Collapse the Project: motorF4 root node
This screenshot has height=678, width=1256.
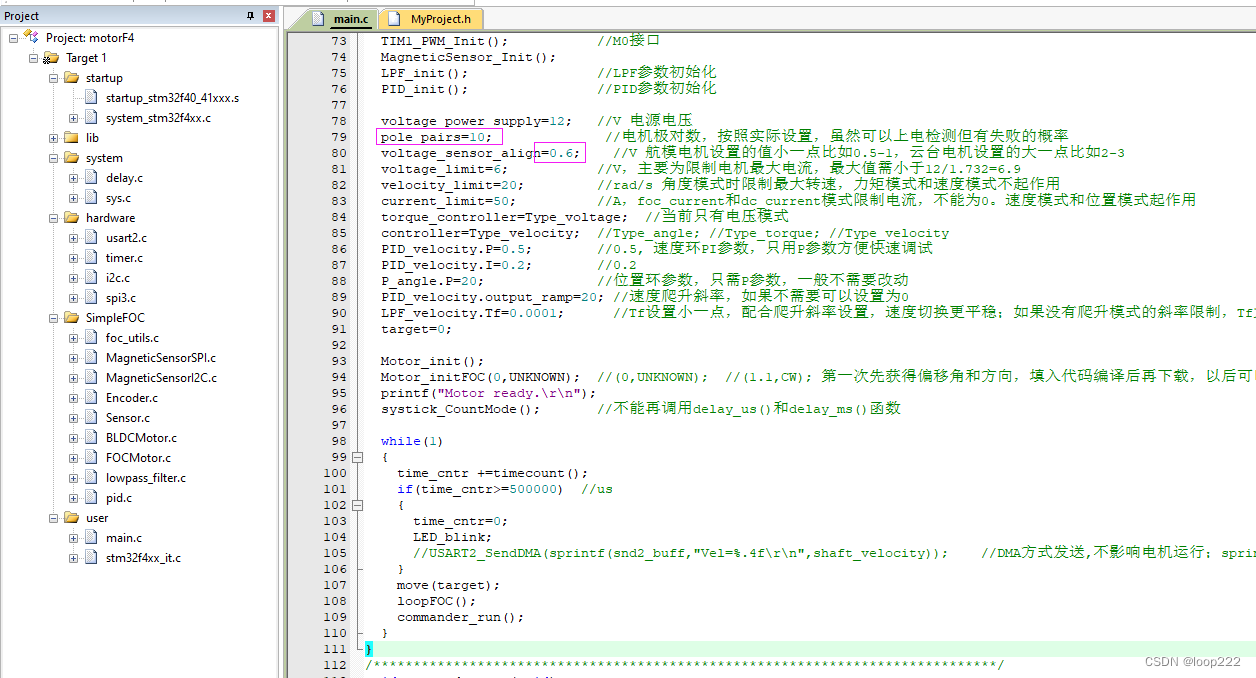[13, 38]
